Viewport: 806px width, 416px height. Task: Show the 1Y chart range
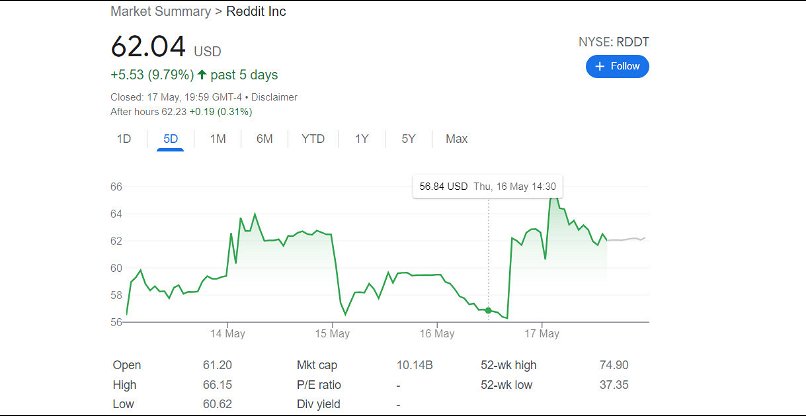click(361, 139)
